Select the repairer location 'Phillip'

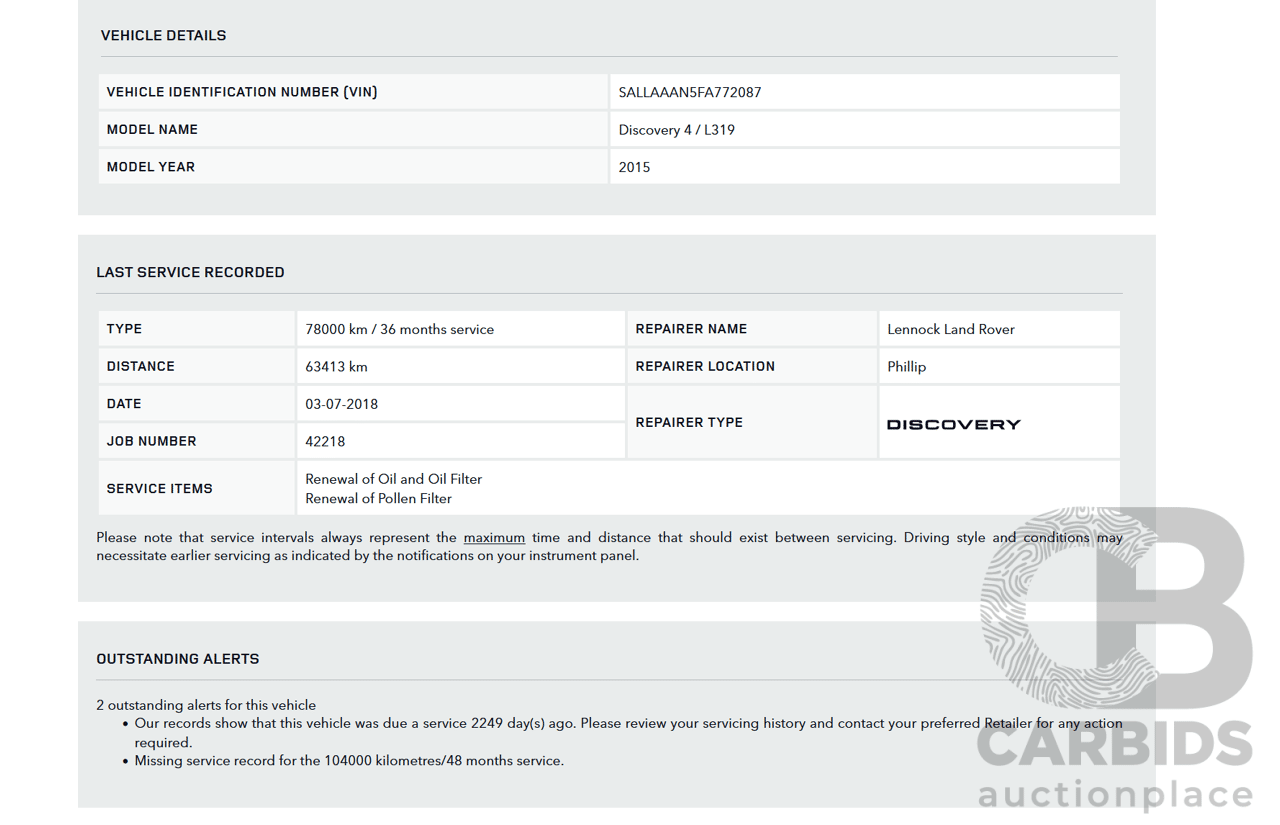[x=907, y=367]
